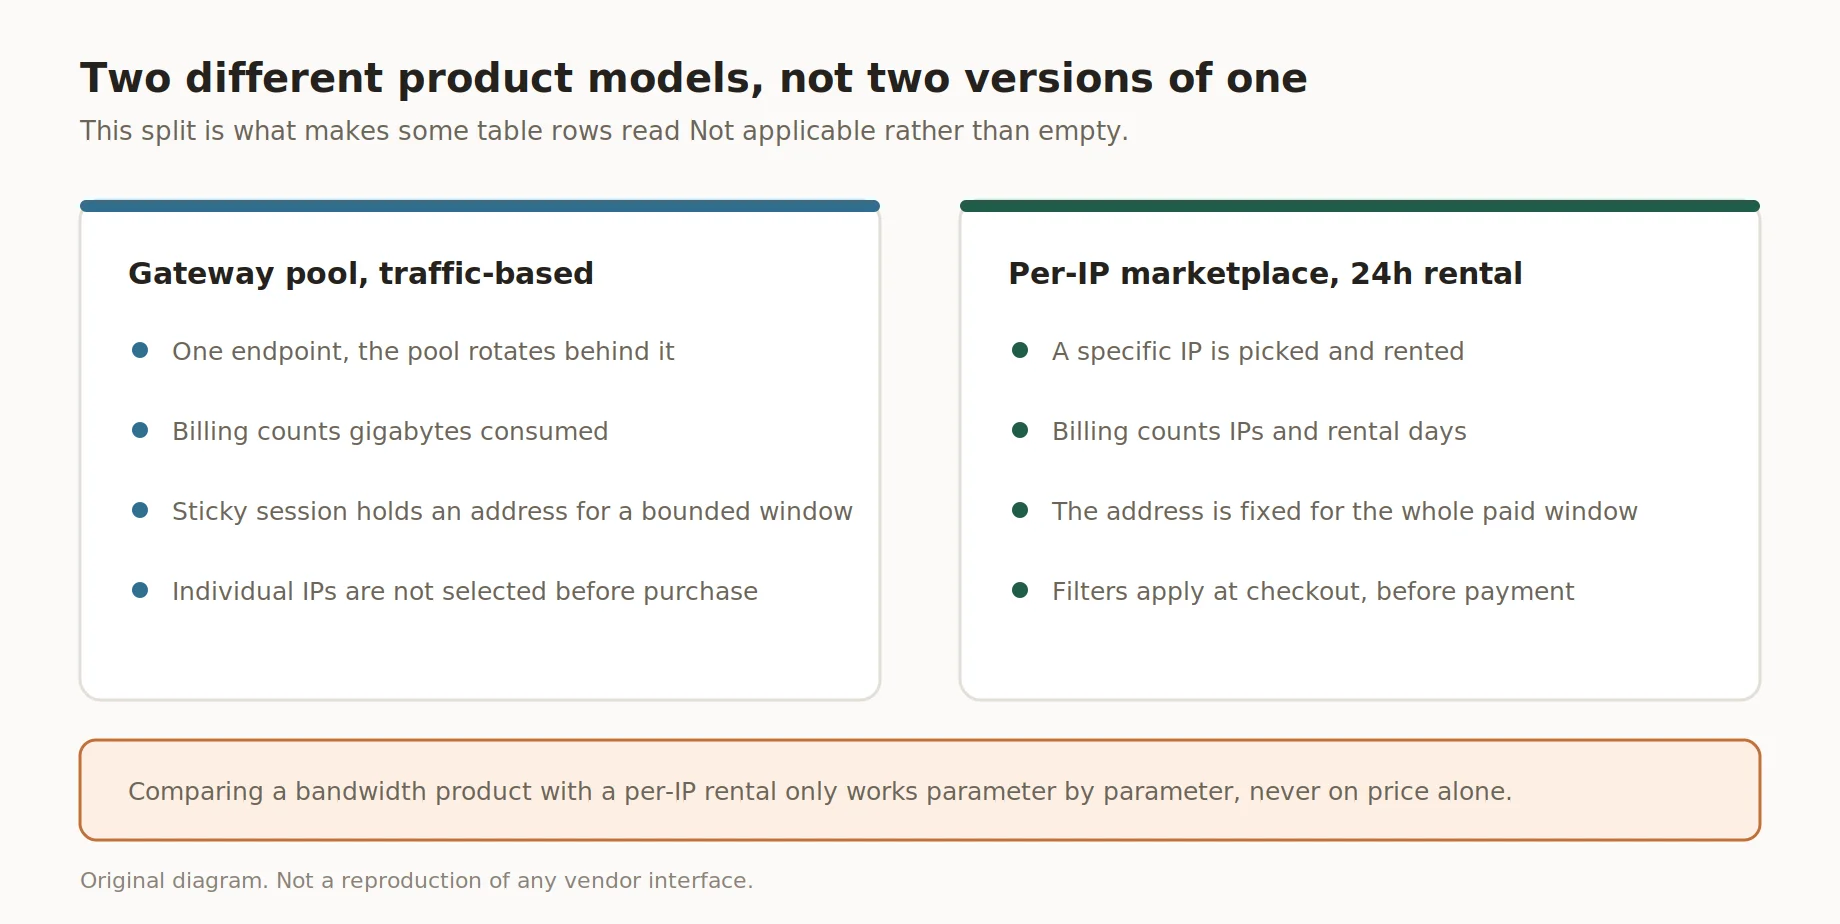Viewport: 1840px width, 924px height.
Task: Click the text 'Sticky session holds an address for a bounded window'
Action: click(512, 511)
